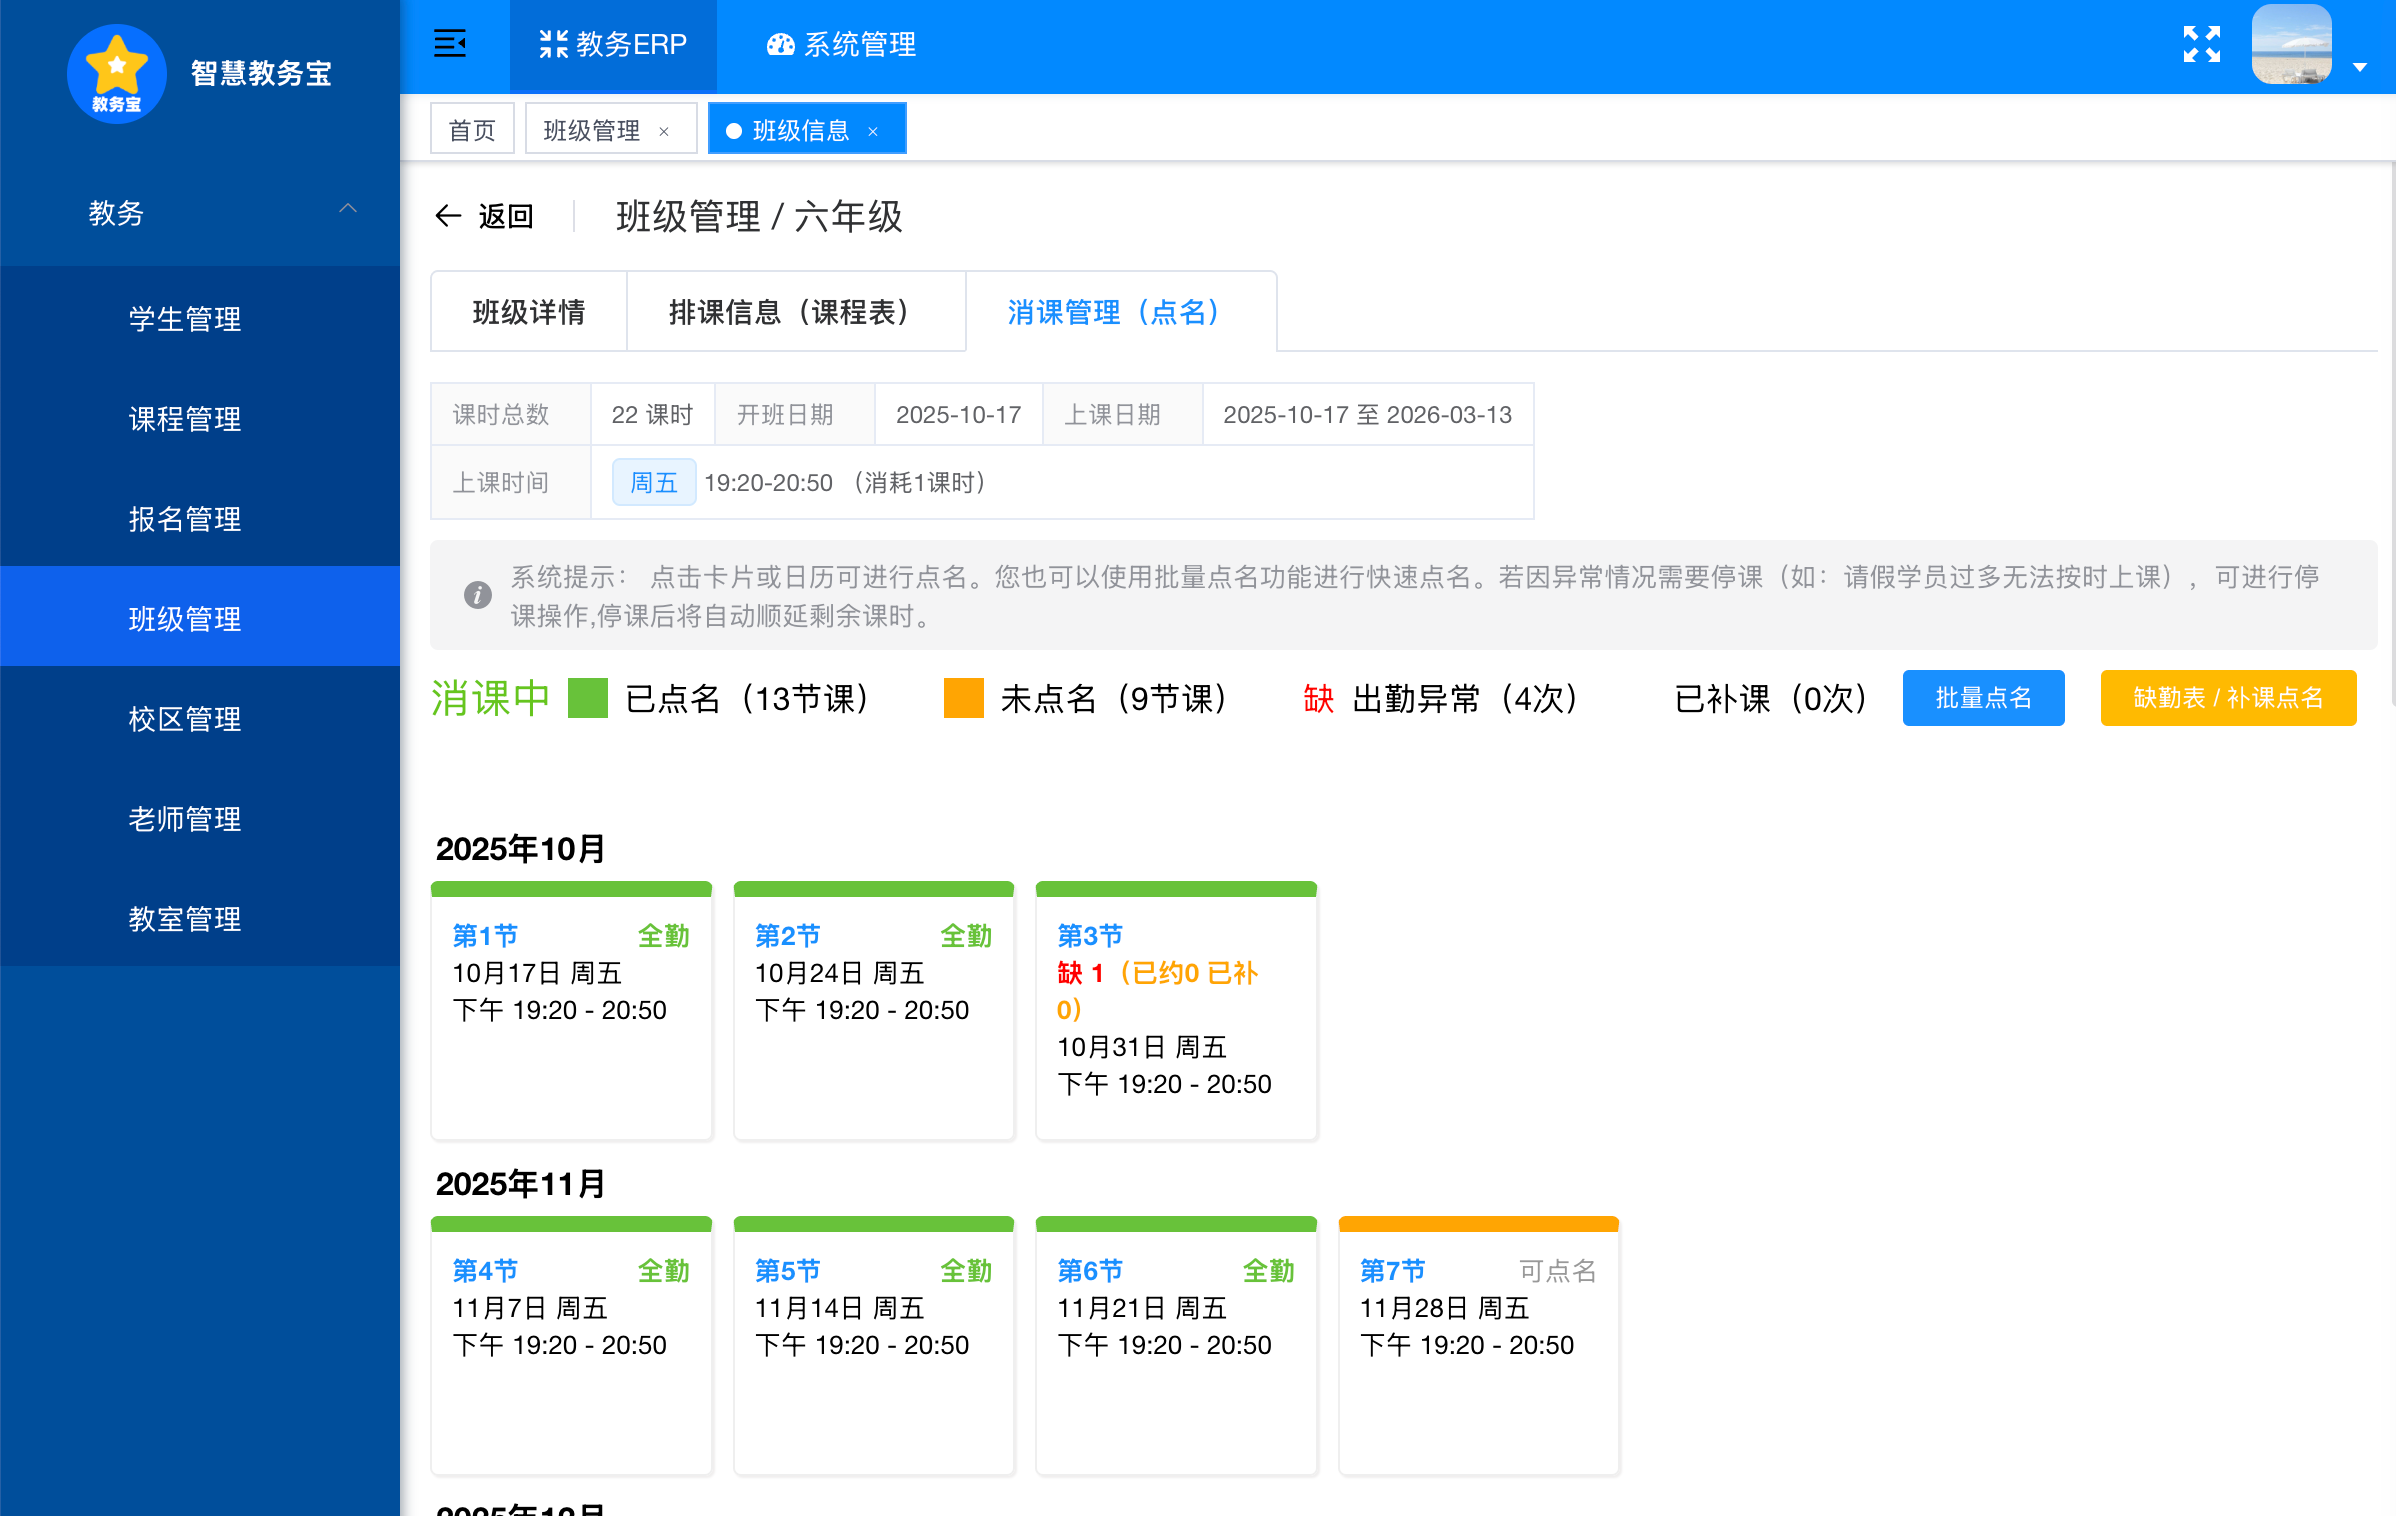
Task: Click the 批量点名 button
Action: [1983, 697]
